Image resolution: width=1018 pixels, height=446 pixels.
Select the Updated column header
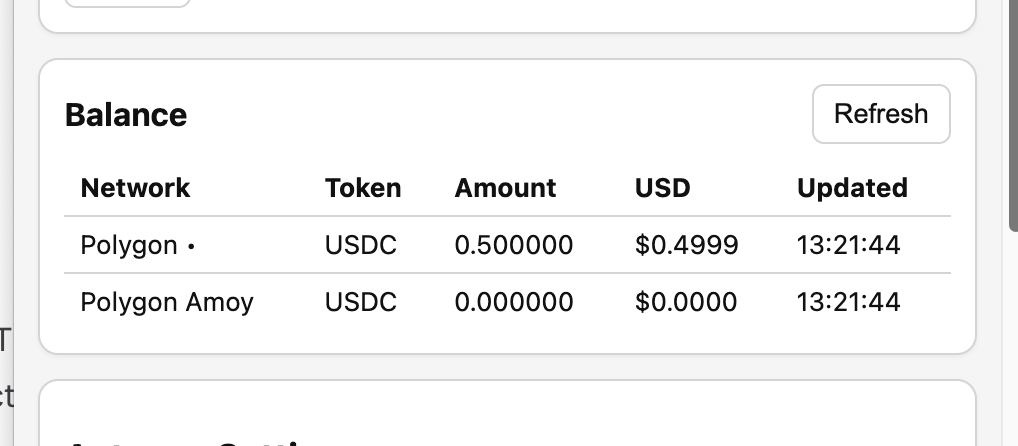tap(852, 188)
